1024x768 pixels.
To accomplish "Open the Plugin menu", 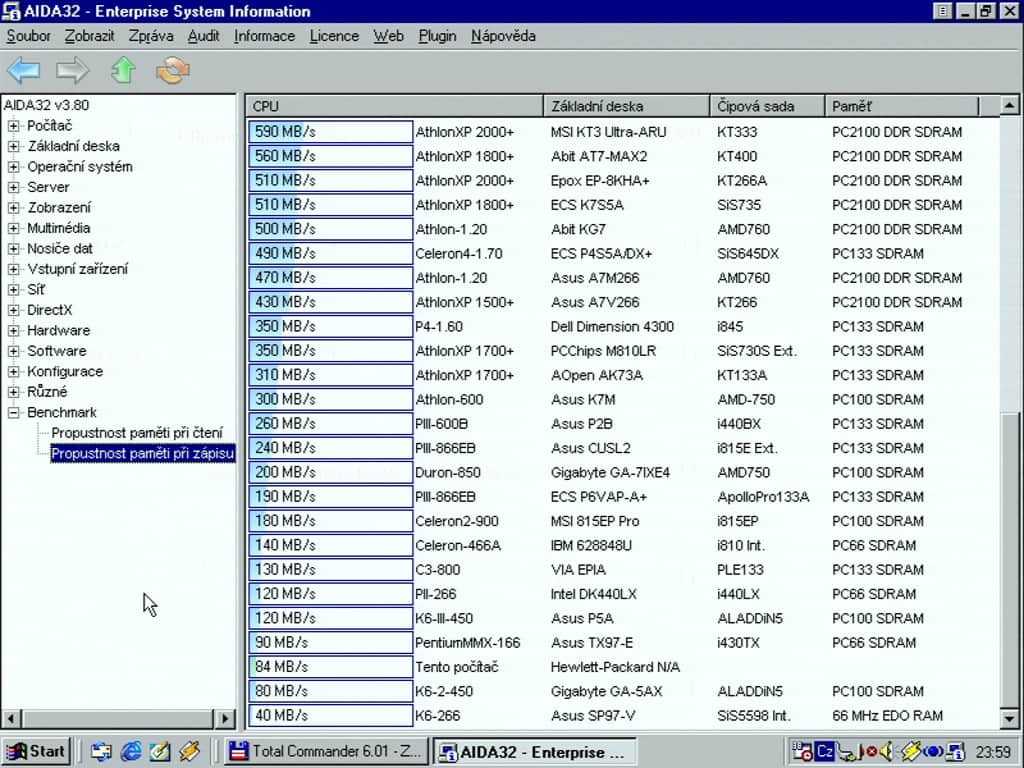I will [x=437, y=36].
